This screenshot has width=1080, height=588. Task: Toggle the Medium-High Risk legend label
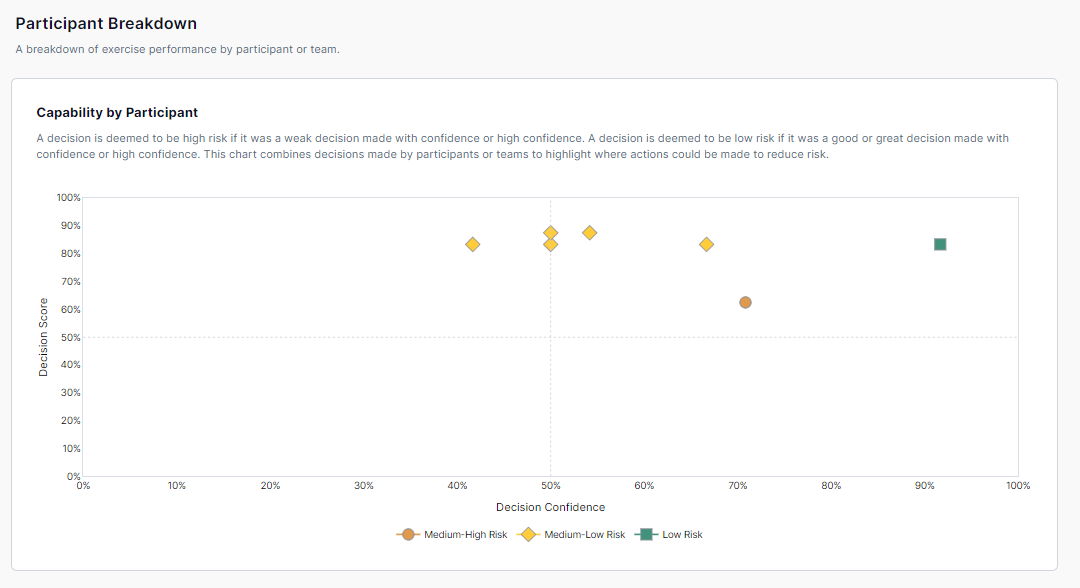[x=465, y=535]
